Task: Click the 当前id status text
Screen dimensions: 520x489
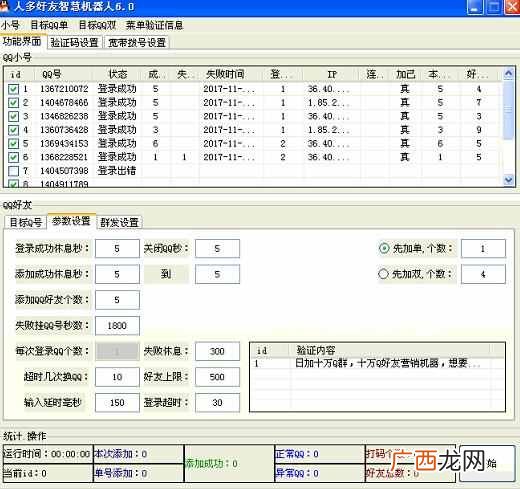Action: tap(25, 473)
